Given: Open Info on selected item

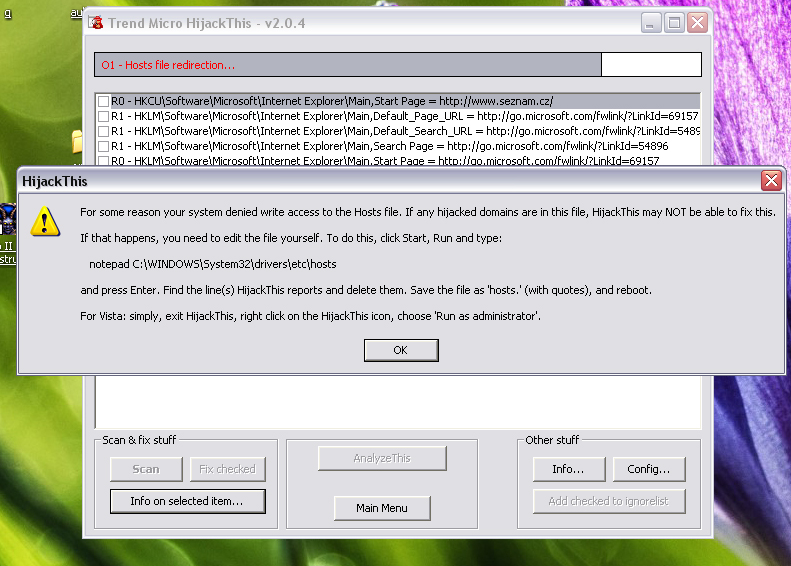Looking at the screenshot, I should [188, 501].
